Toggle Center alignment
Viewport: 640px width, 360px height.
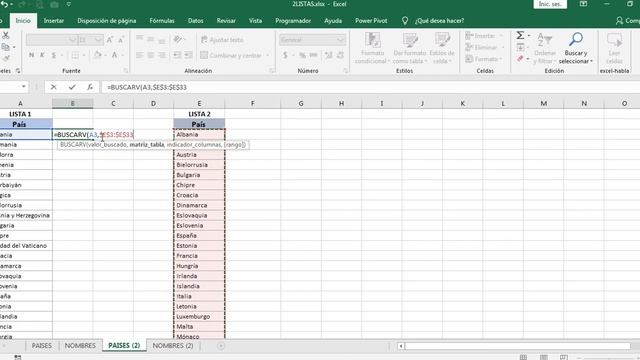pos(151,55)
